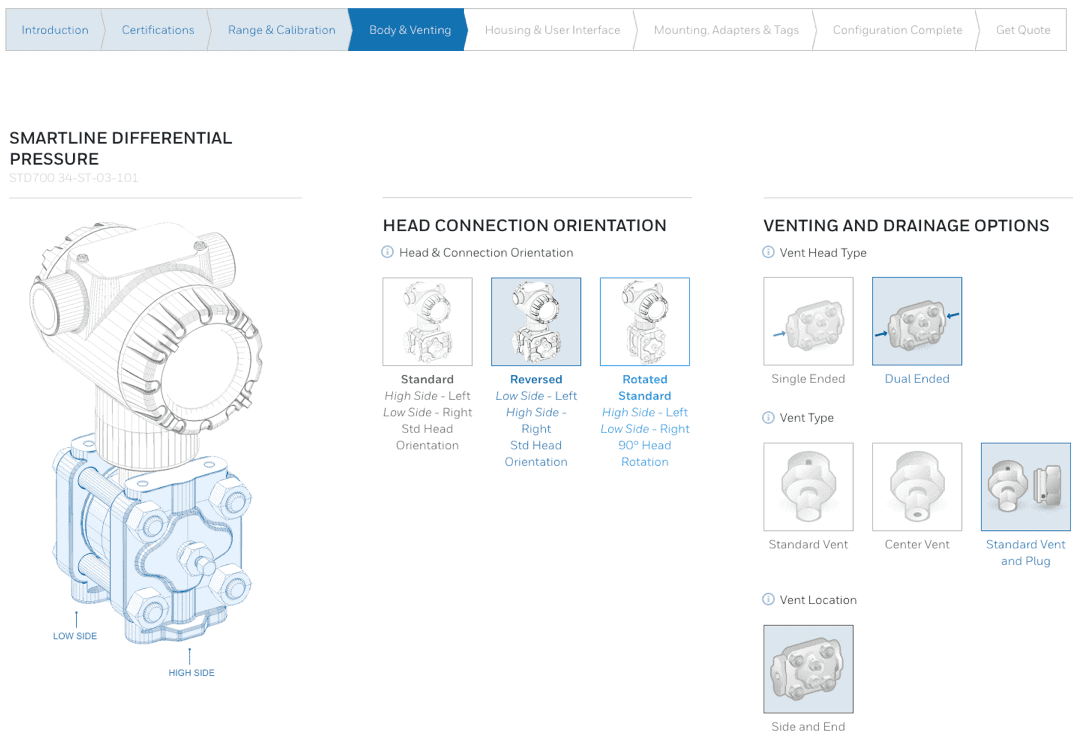Open the Introduction step tab
The image size is (1073, 738).
(55, 30)
